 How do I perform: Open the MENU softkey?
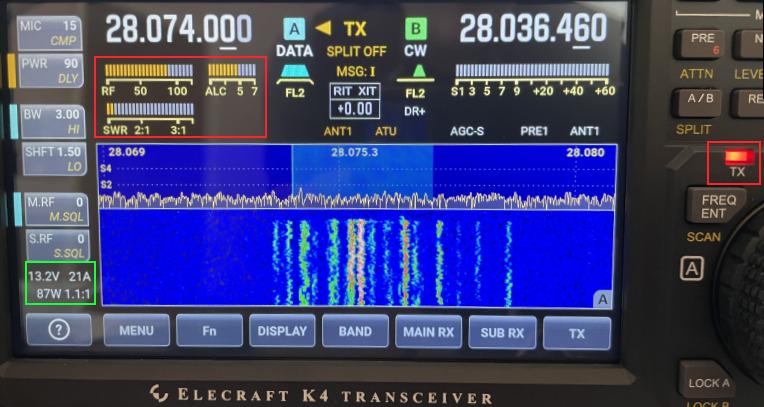point(136,331)
